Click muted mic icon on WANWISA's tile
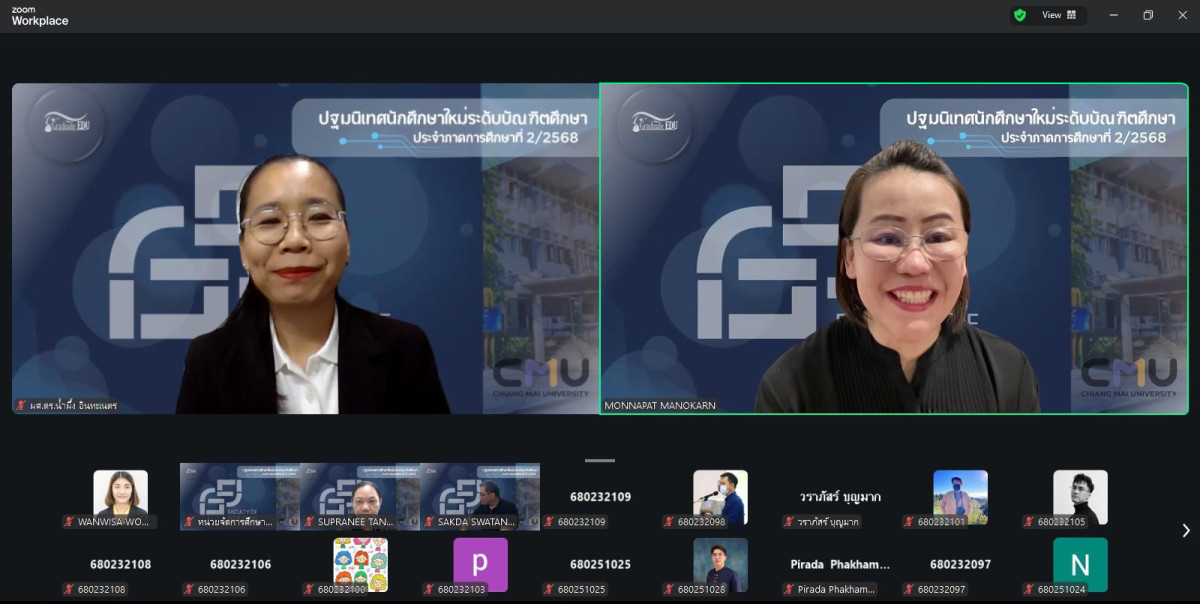Screen dimensions: 1200x604 point(69,522)
